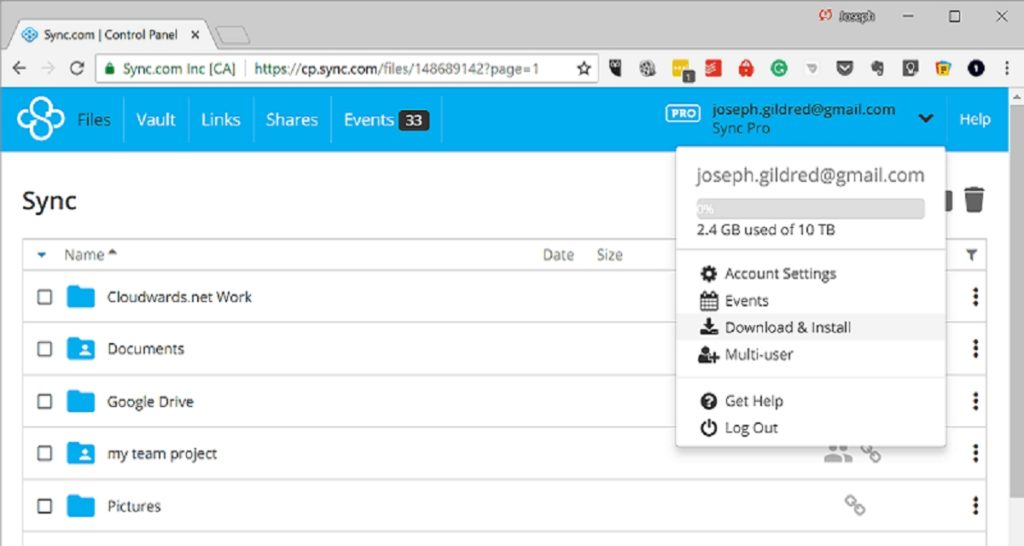Tick the checkbox beside Pictures folder
Image resolution: width=1024 pixels, height=546 pixels.
point(45,506)
